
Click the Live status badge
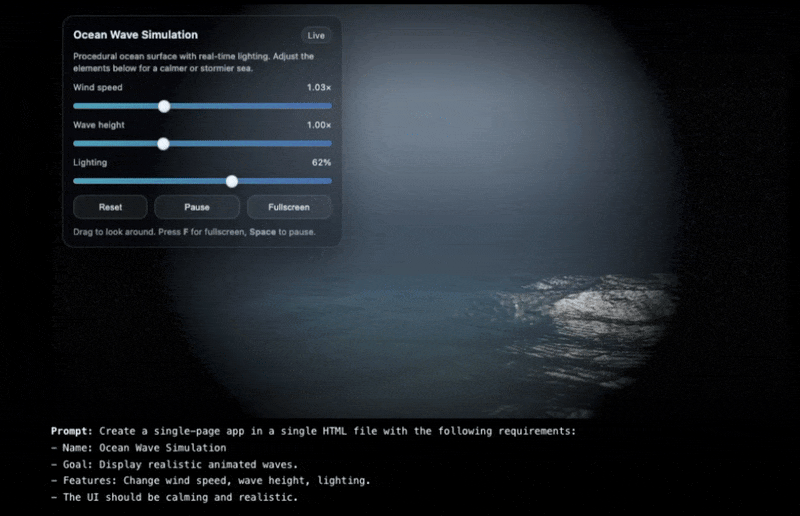click(x=316, y=35)
